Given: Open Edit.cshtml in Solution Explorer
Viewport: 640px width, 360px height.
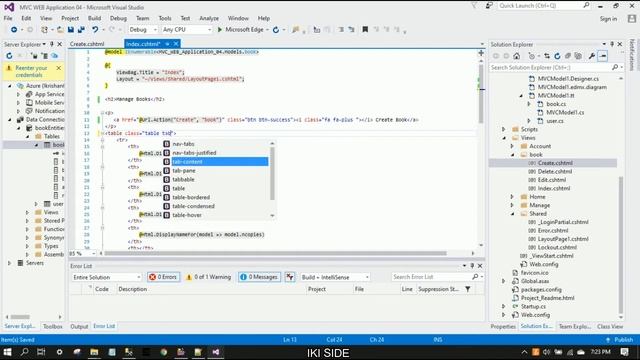Looking at the screenshot, I should pyautogui.click(x=551, y=180).
